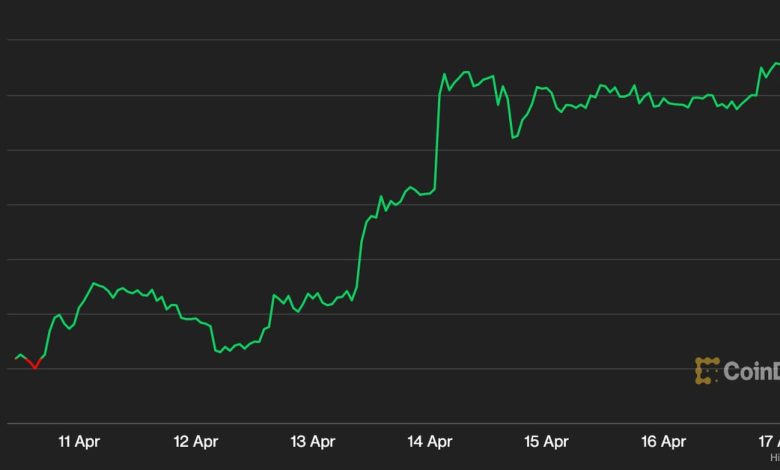The height and width of the screenshot is (470, 780).
Task: Click the line's low point after 12 Apr
Action: pos(219,351)
